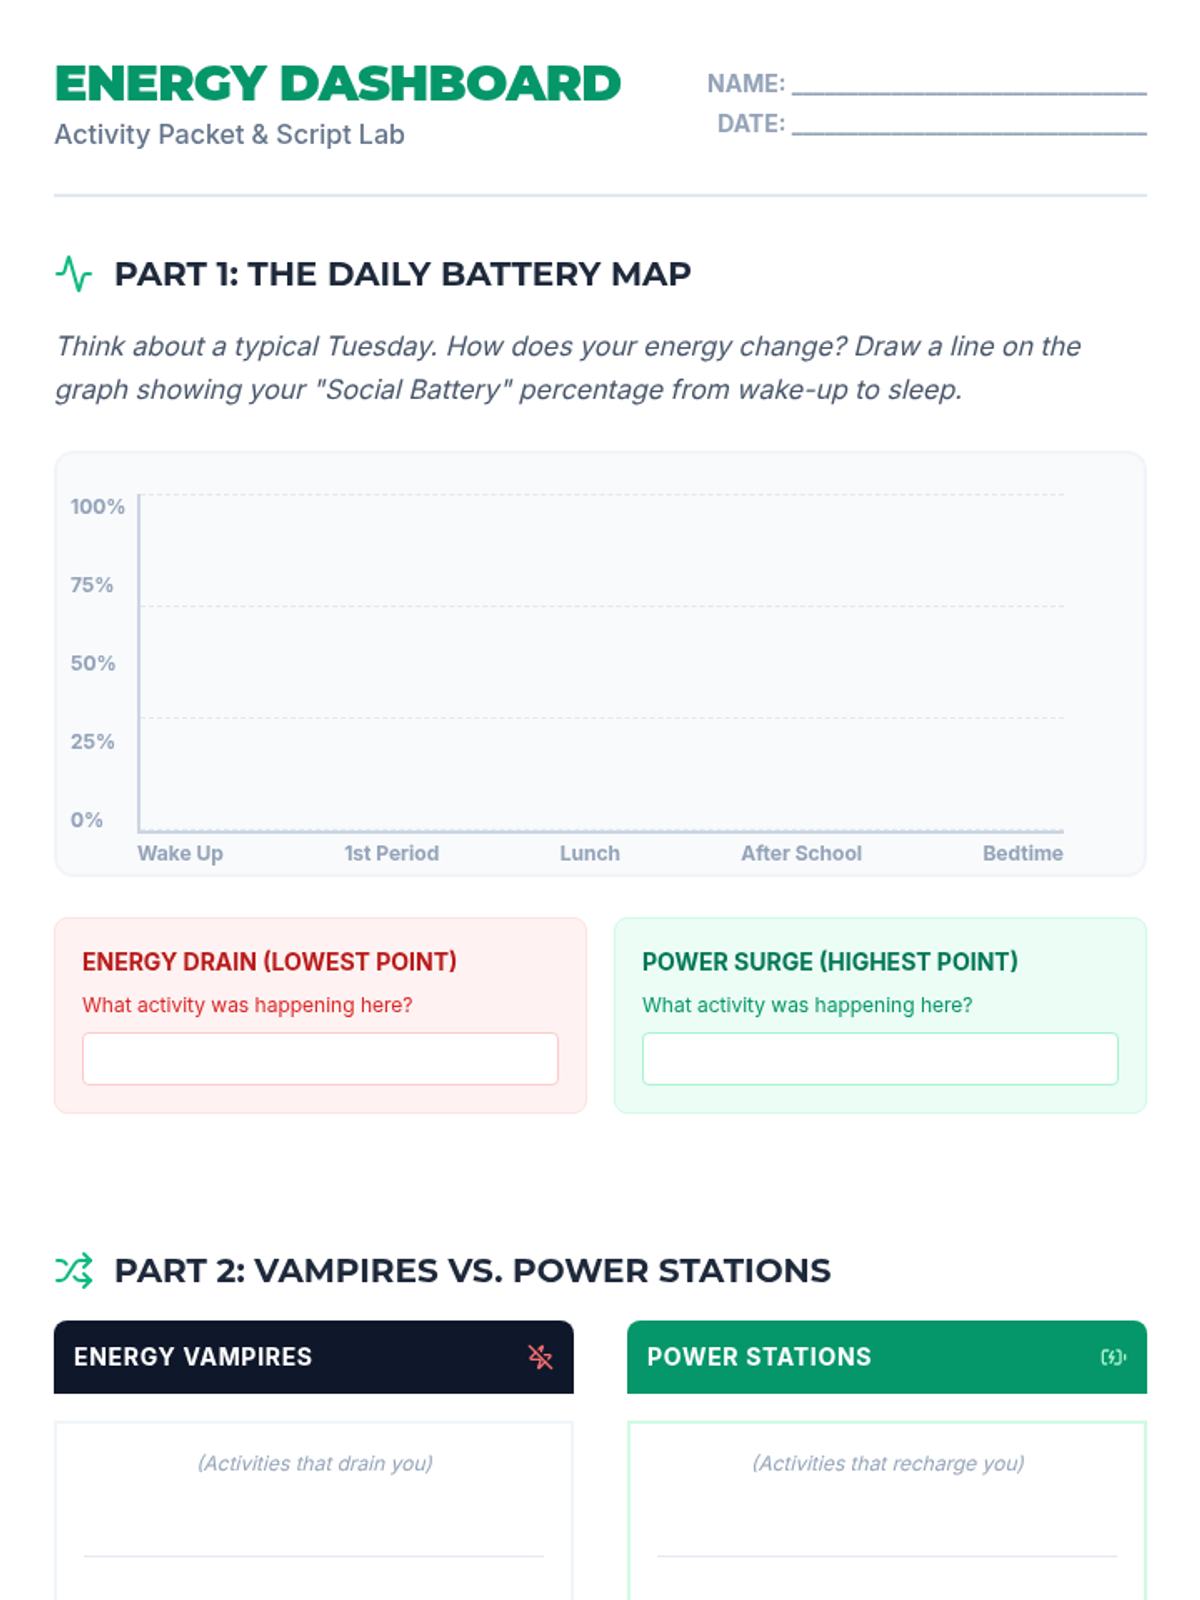Screen dimensions: 1200x1600
Task: Click the shuffle icon beside Part 2 heading
Action: pyautogui.click(x=74, y=1271)
